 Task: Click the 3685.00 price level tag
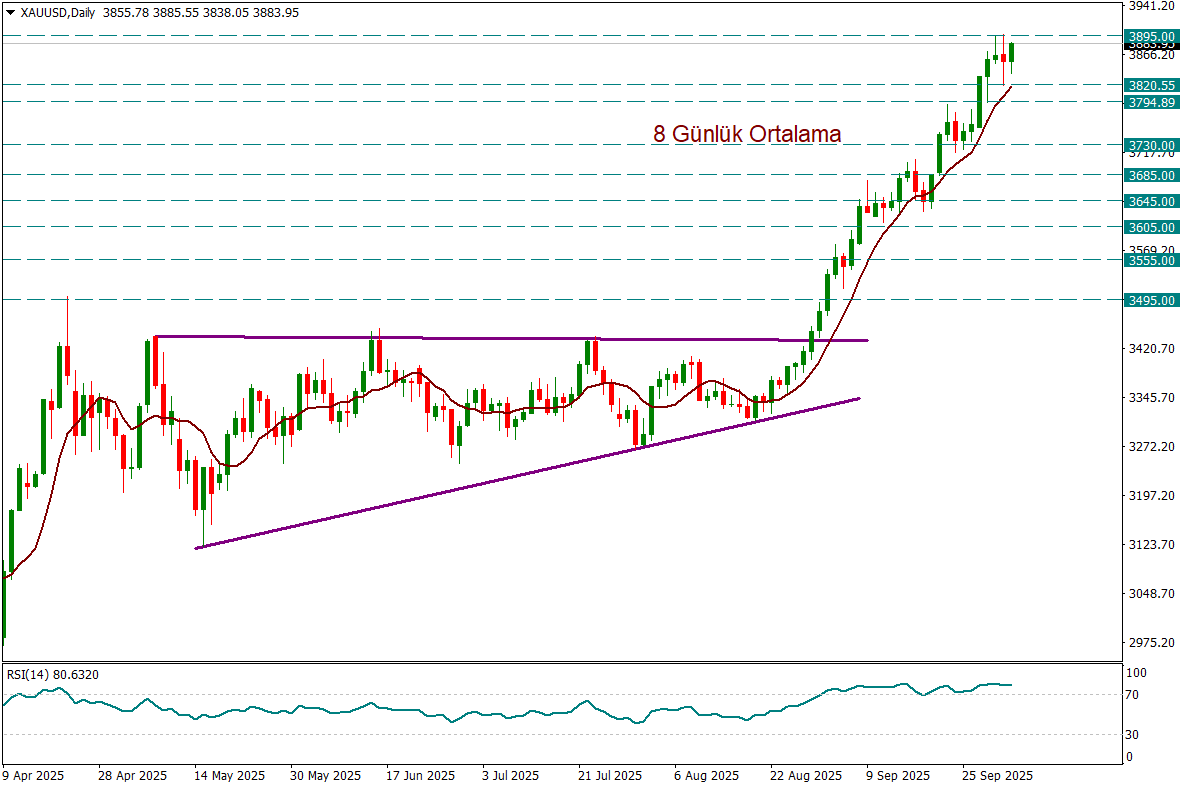pos(1149,175)
